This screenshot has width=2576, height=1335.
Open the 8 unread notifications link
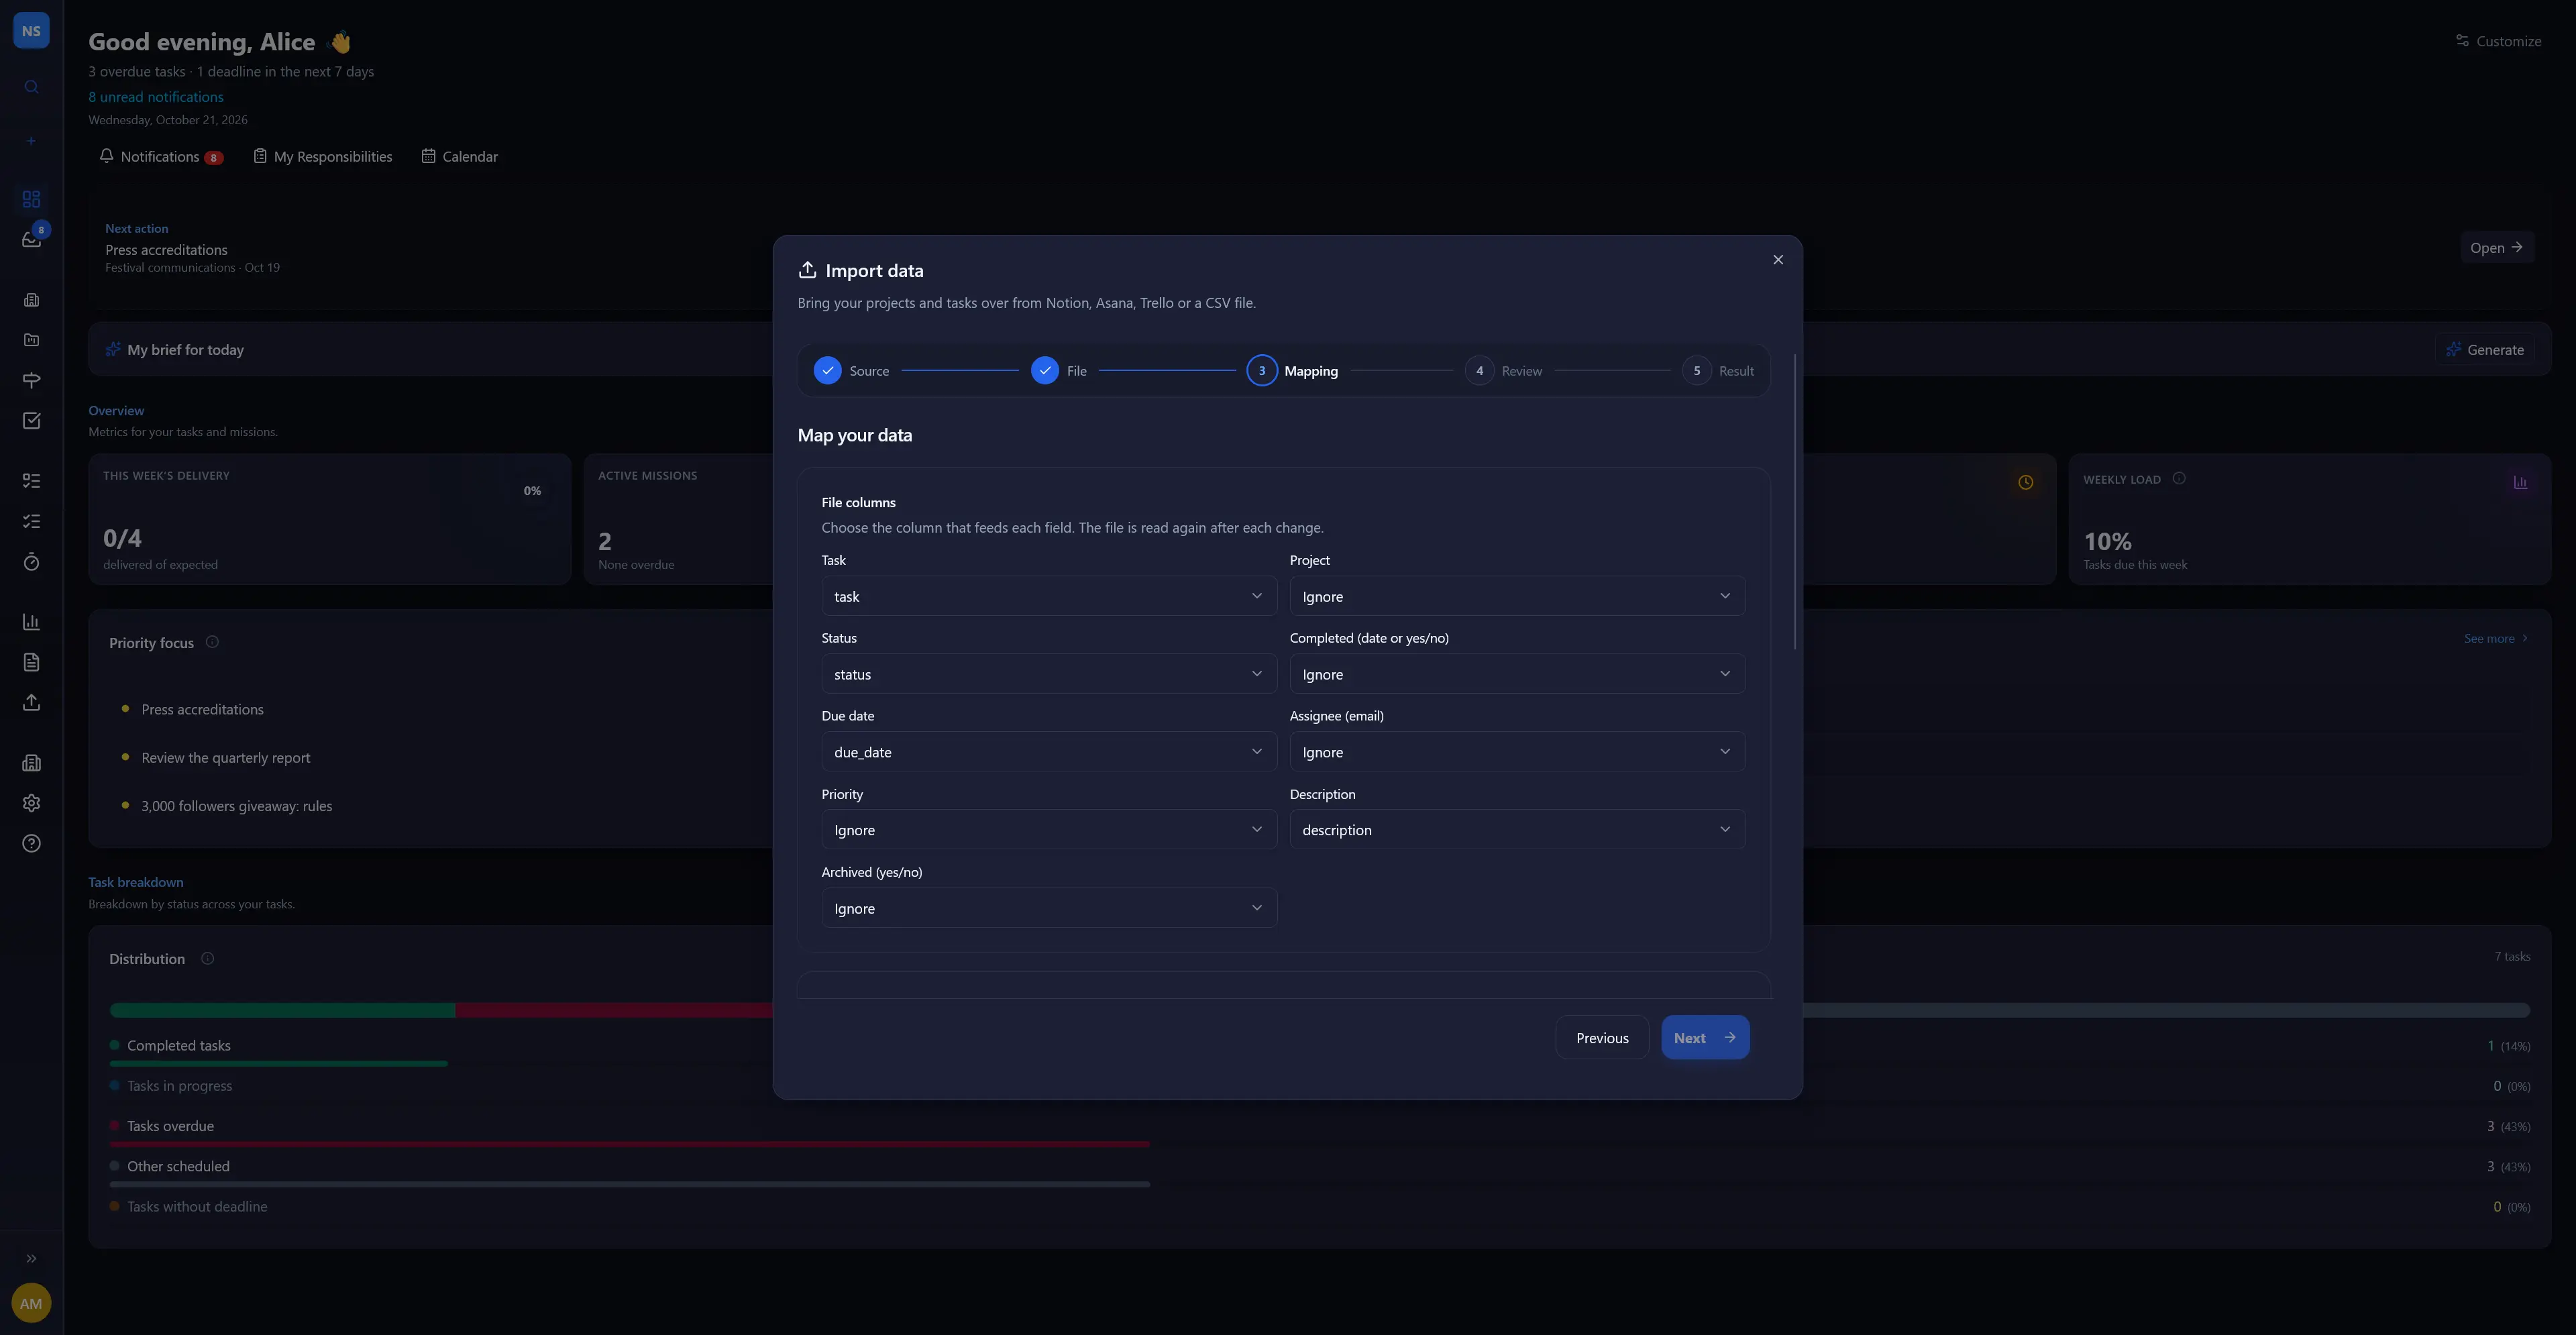tap(156, 97)
